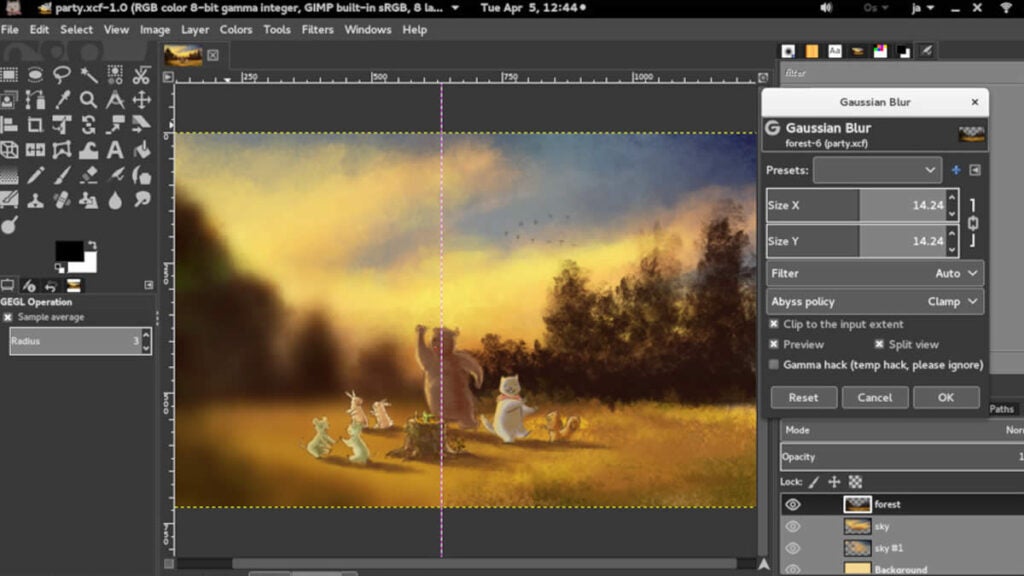Screen dimensions: 1024x576
Task: Select the Scissors Select tool
Action: (141, 75)
